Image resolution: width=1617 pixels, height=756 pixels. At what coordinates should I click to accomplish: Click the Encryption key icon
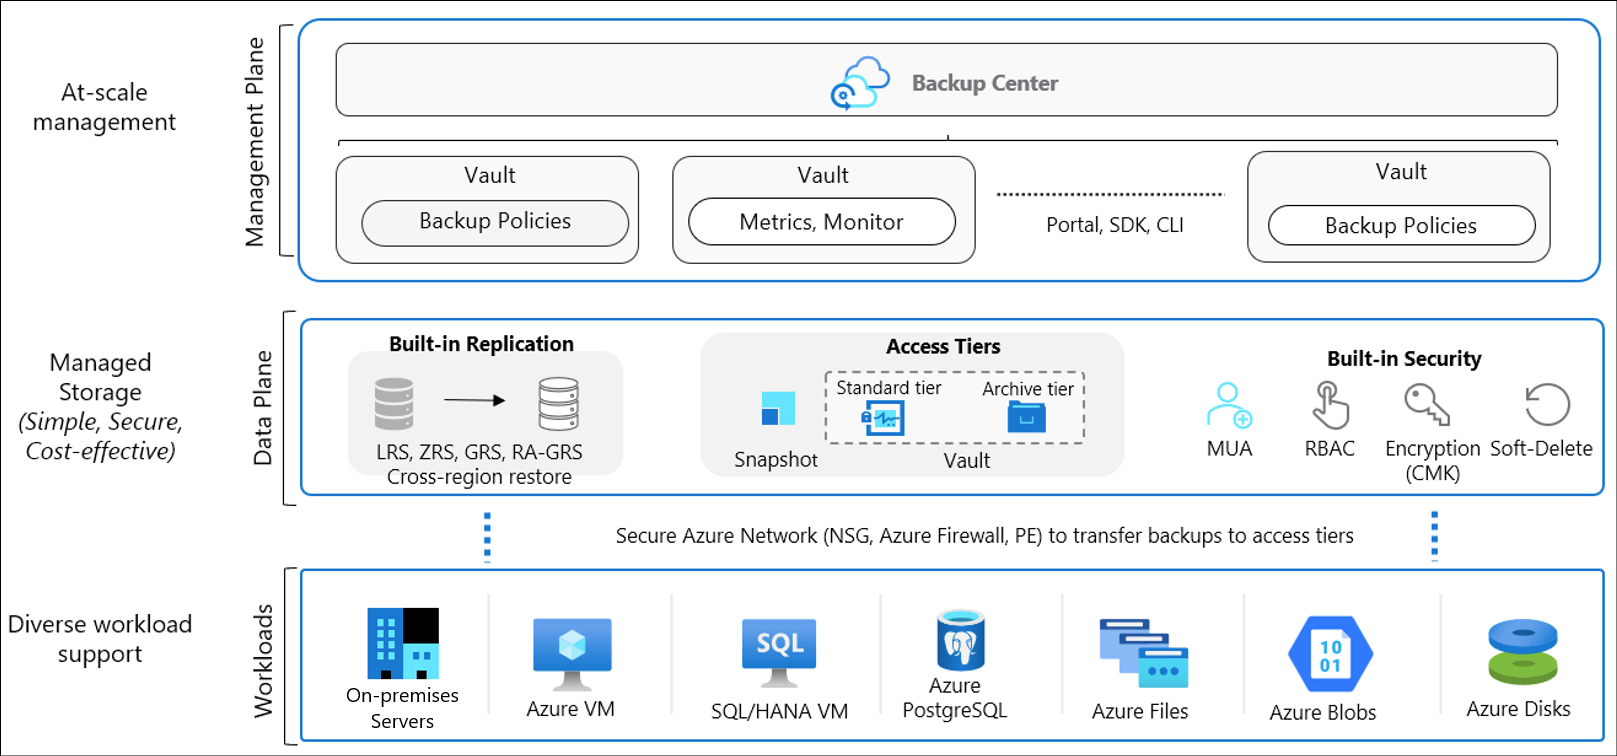pyautogui.click(x=1427, y=405)
